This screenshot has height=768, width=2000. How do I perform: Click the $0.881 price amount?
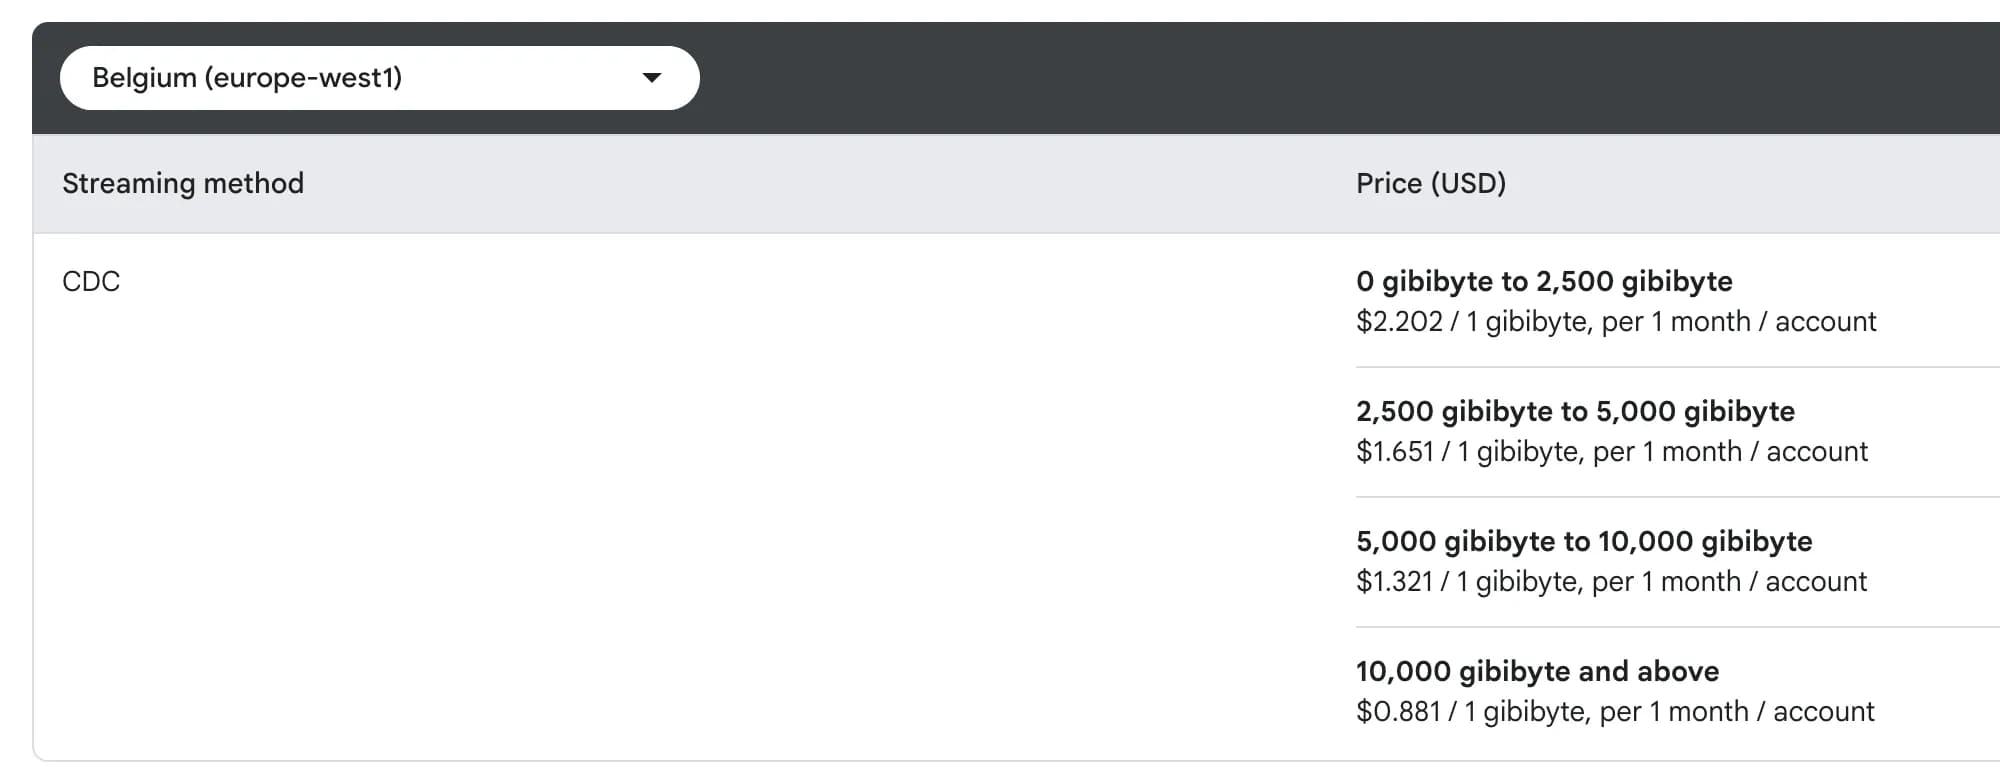pos(1398,712)
